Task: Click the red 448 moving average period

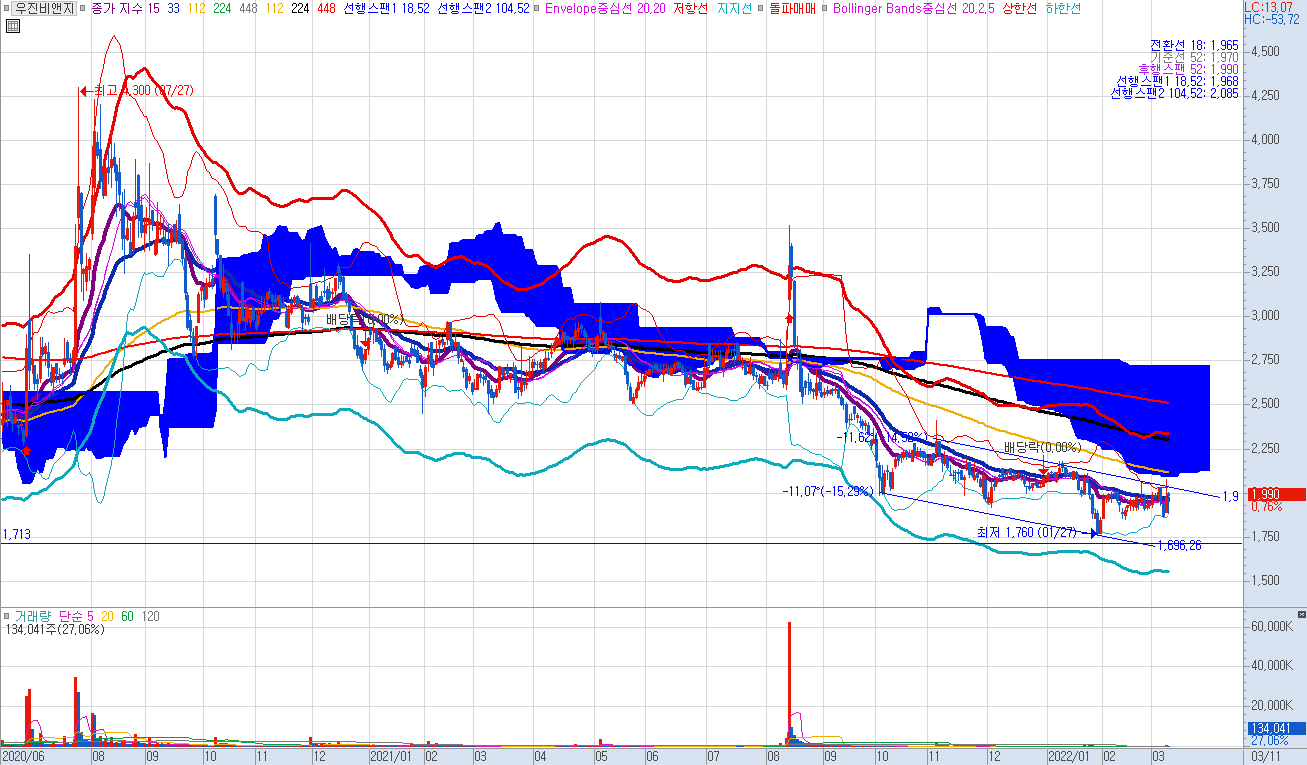Action: [x=326, y=8]
